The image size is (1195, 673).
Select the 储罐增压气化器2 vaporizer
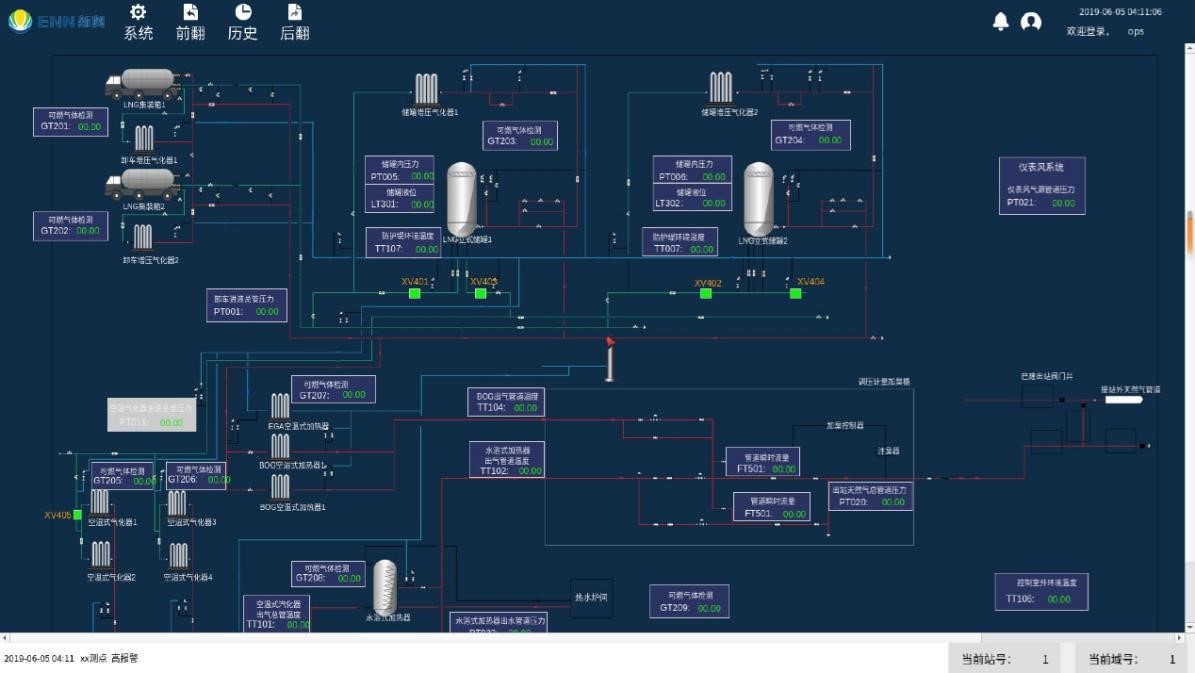click(721, 87)
